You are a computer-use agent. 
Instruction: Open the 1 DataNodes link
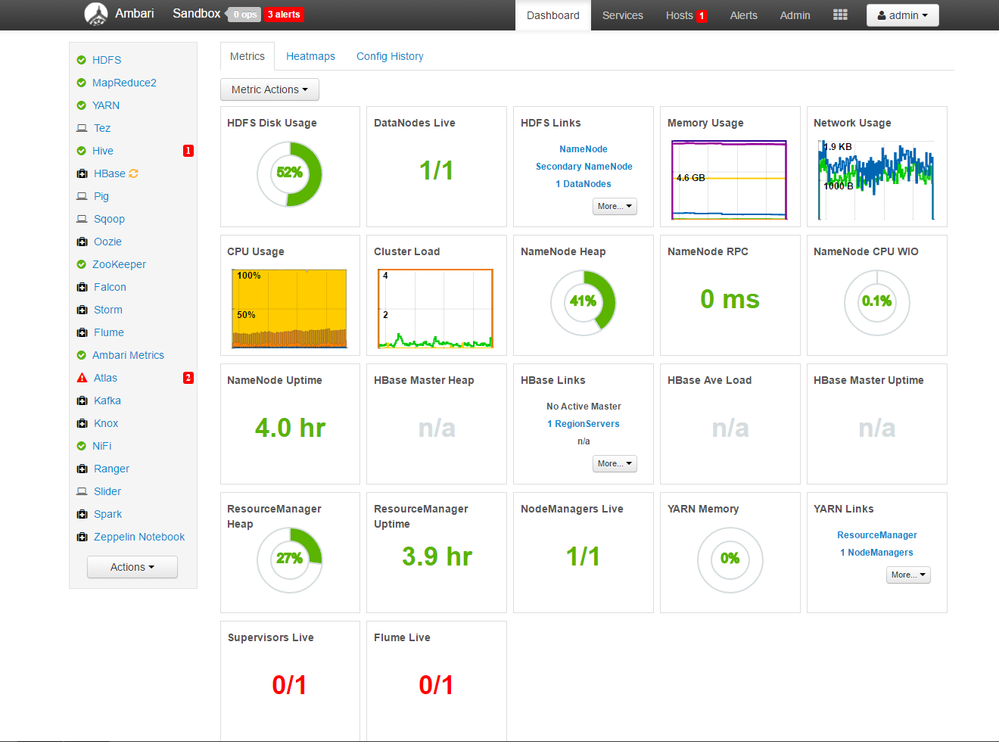(x=584, y=184)
